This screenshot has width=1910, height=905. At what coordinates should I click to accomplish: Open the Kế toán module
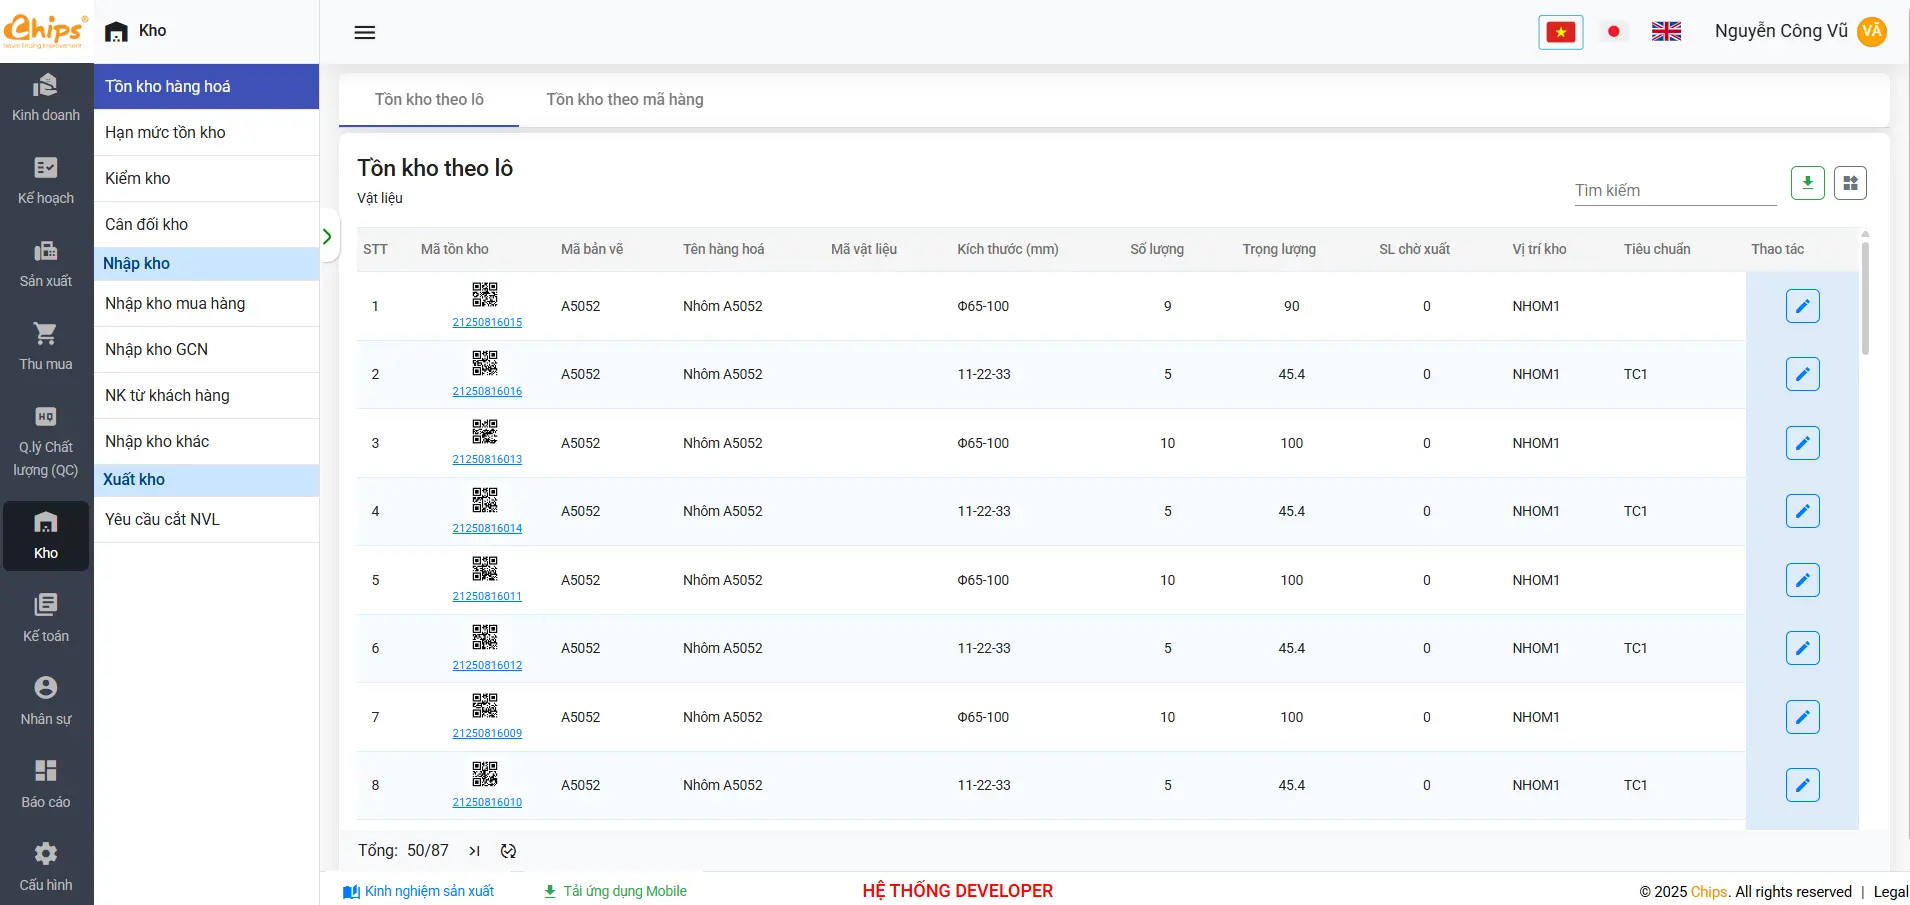pos(46,619)
